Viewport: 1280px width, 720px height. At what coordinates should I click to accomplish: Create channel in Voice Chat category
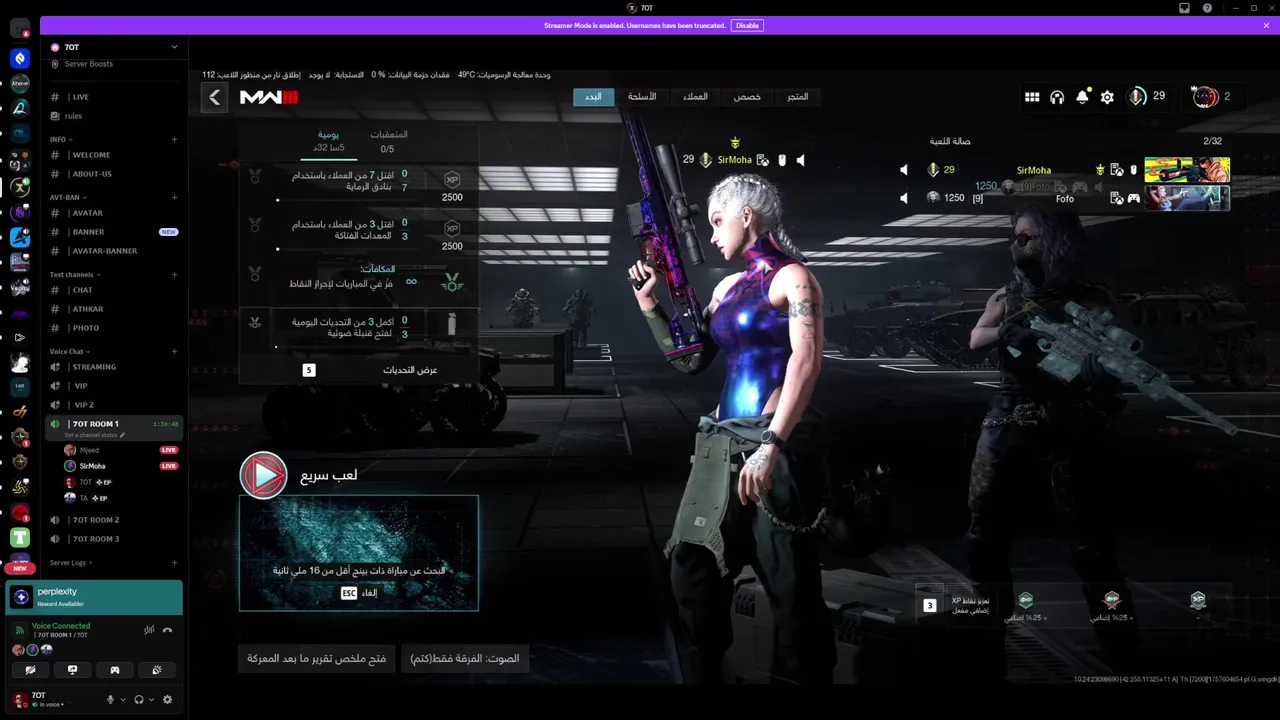(175, 351)
